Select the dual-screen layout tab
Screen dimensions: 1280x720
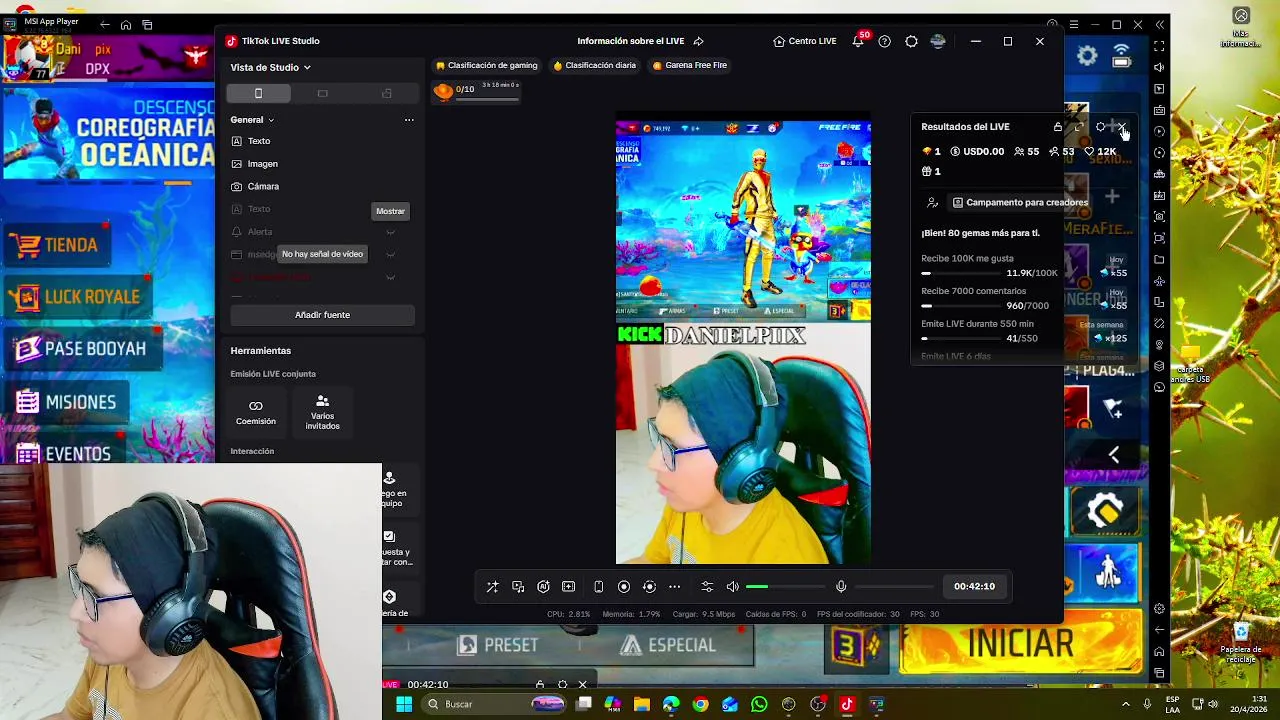[386, 93]
